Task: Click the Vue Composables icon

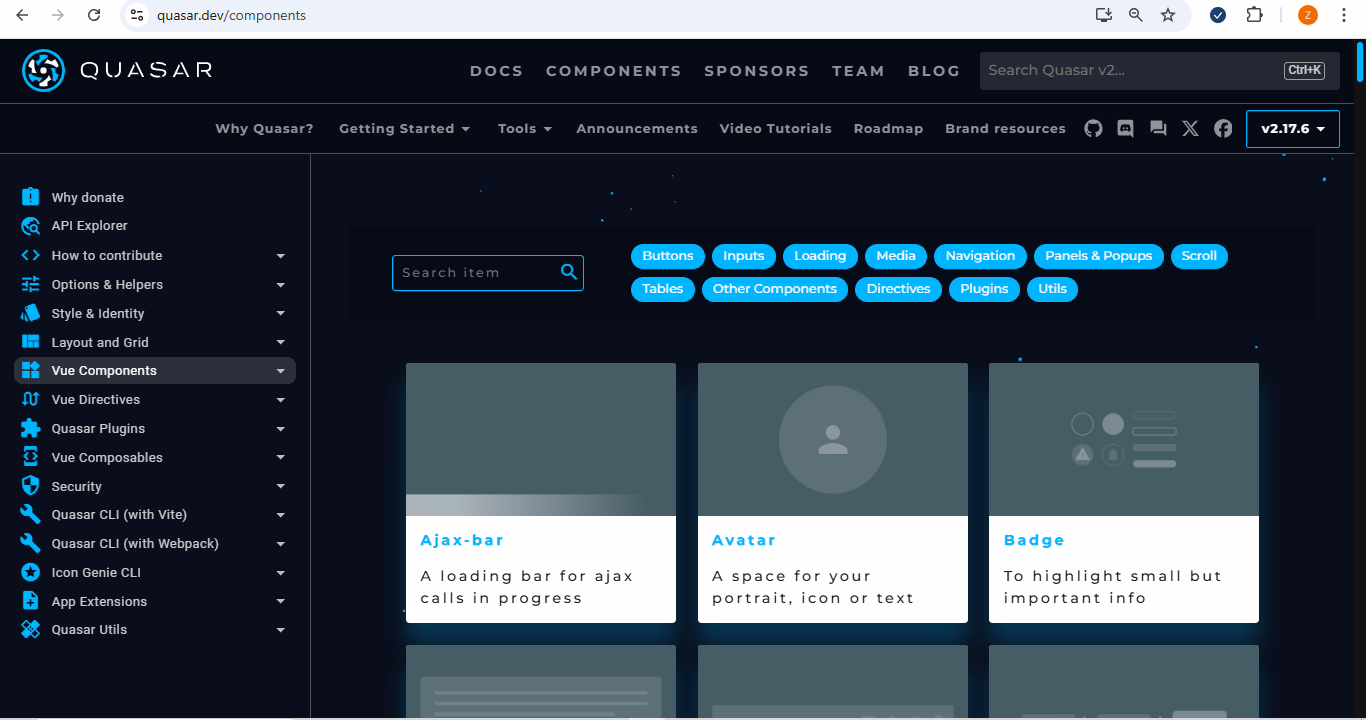Action: coord(31,457)
